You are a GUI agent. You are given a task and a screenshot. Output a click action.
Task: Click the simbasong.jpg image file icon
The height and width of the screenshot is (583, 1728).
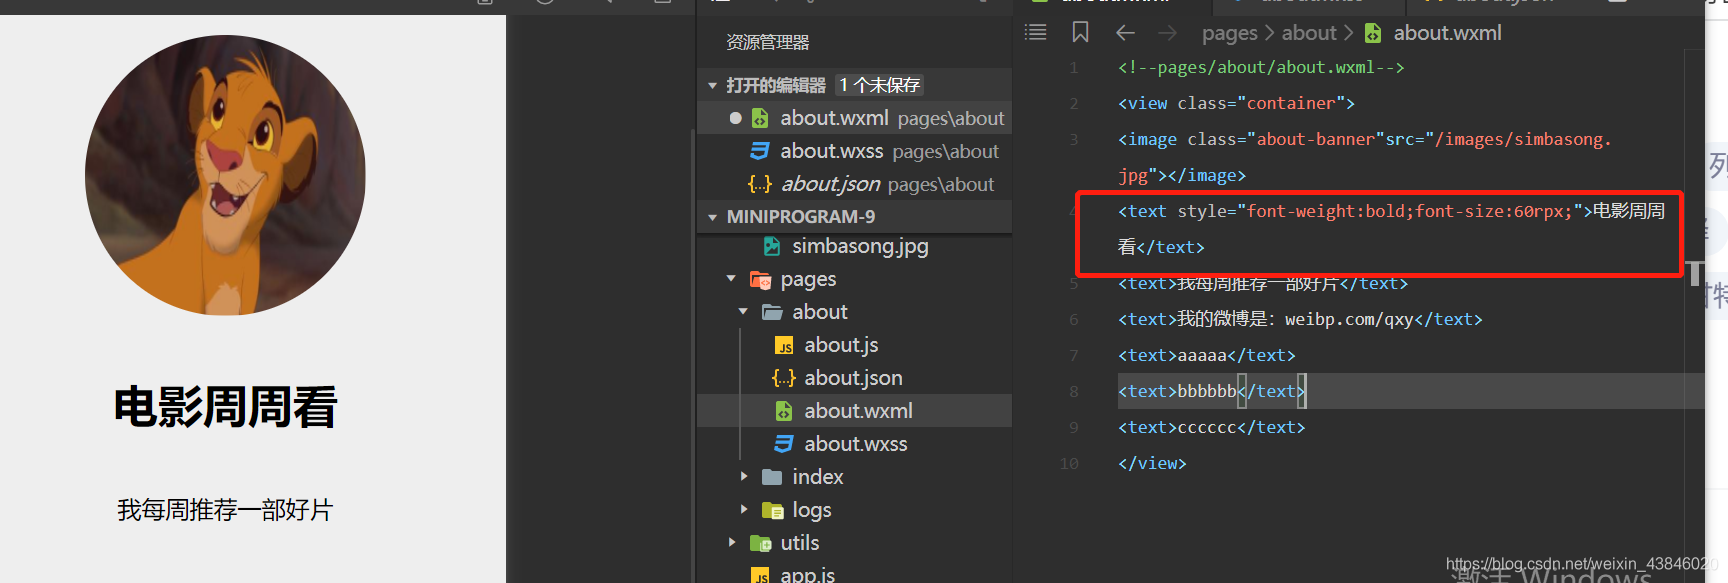[772, 246]
